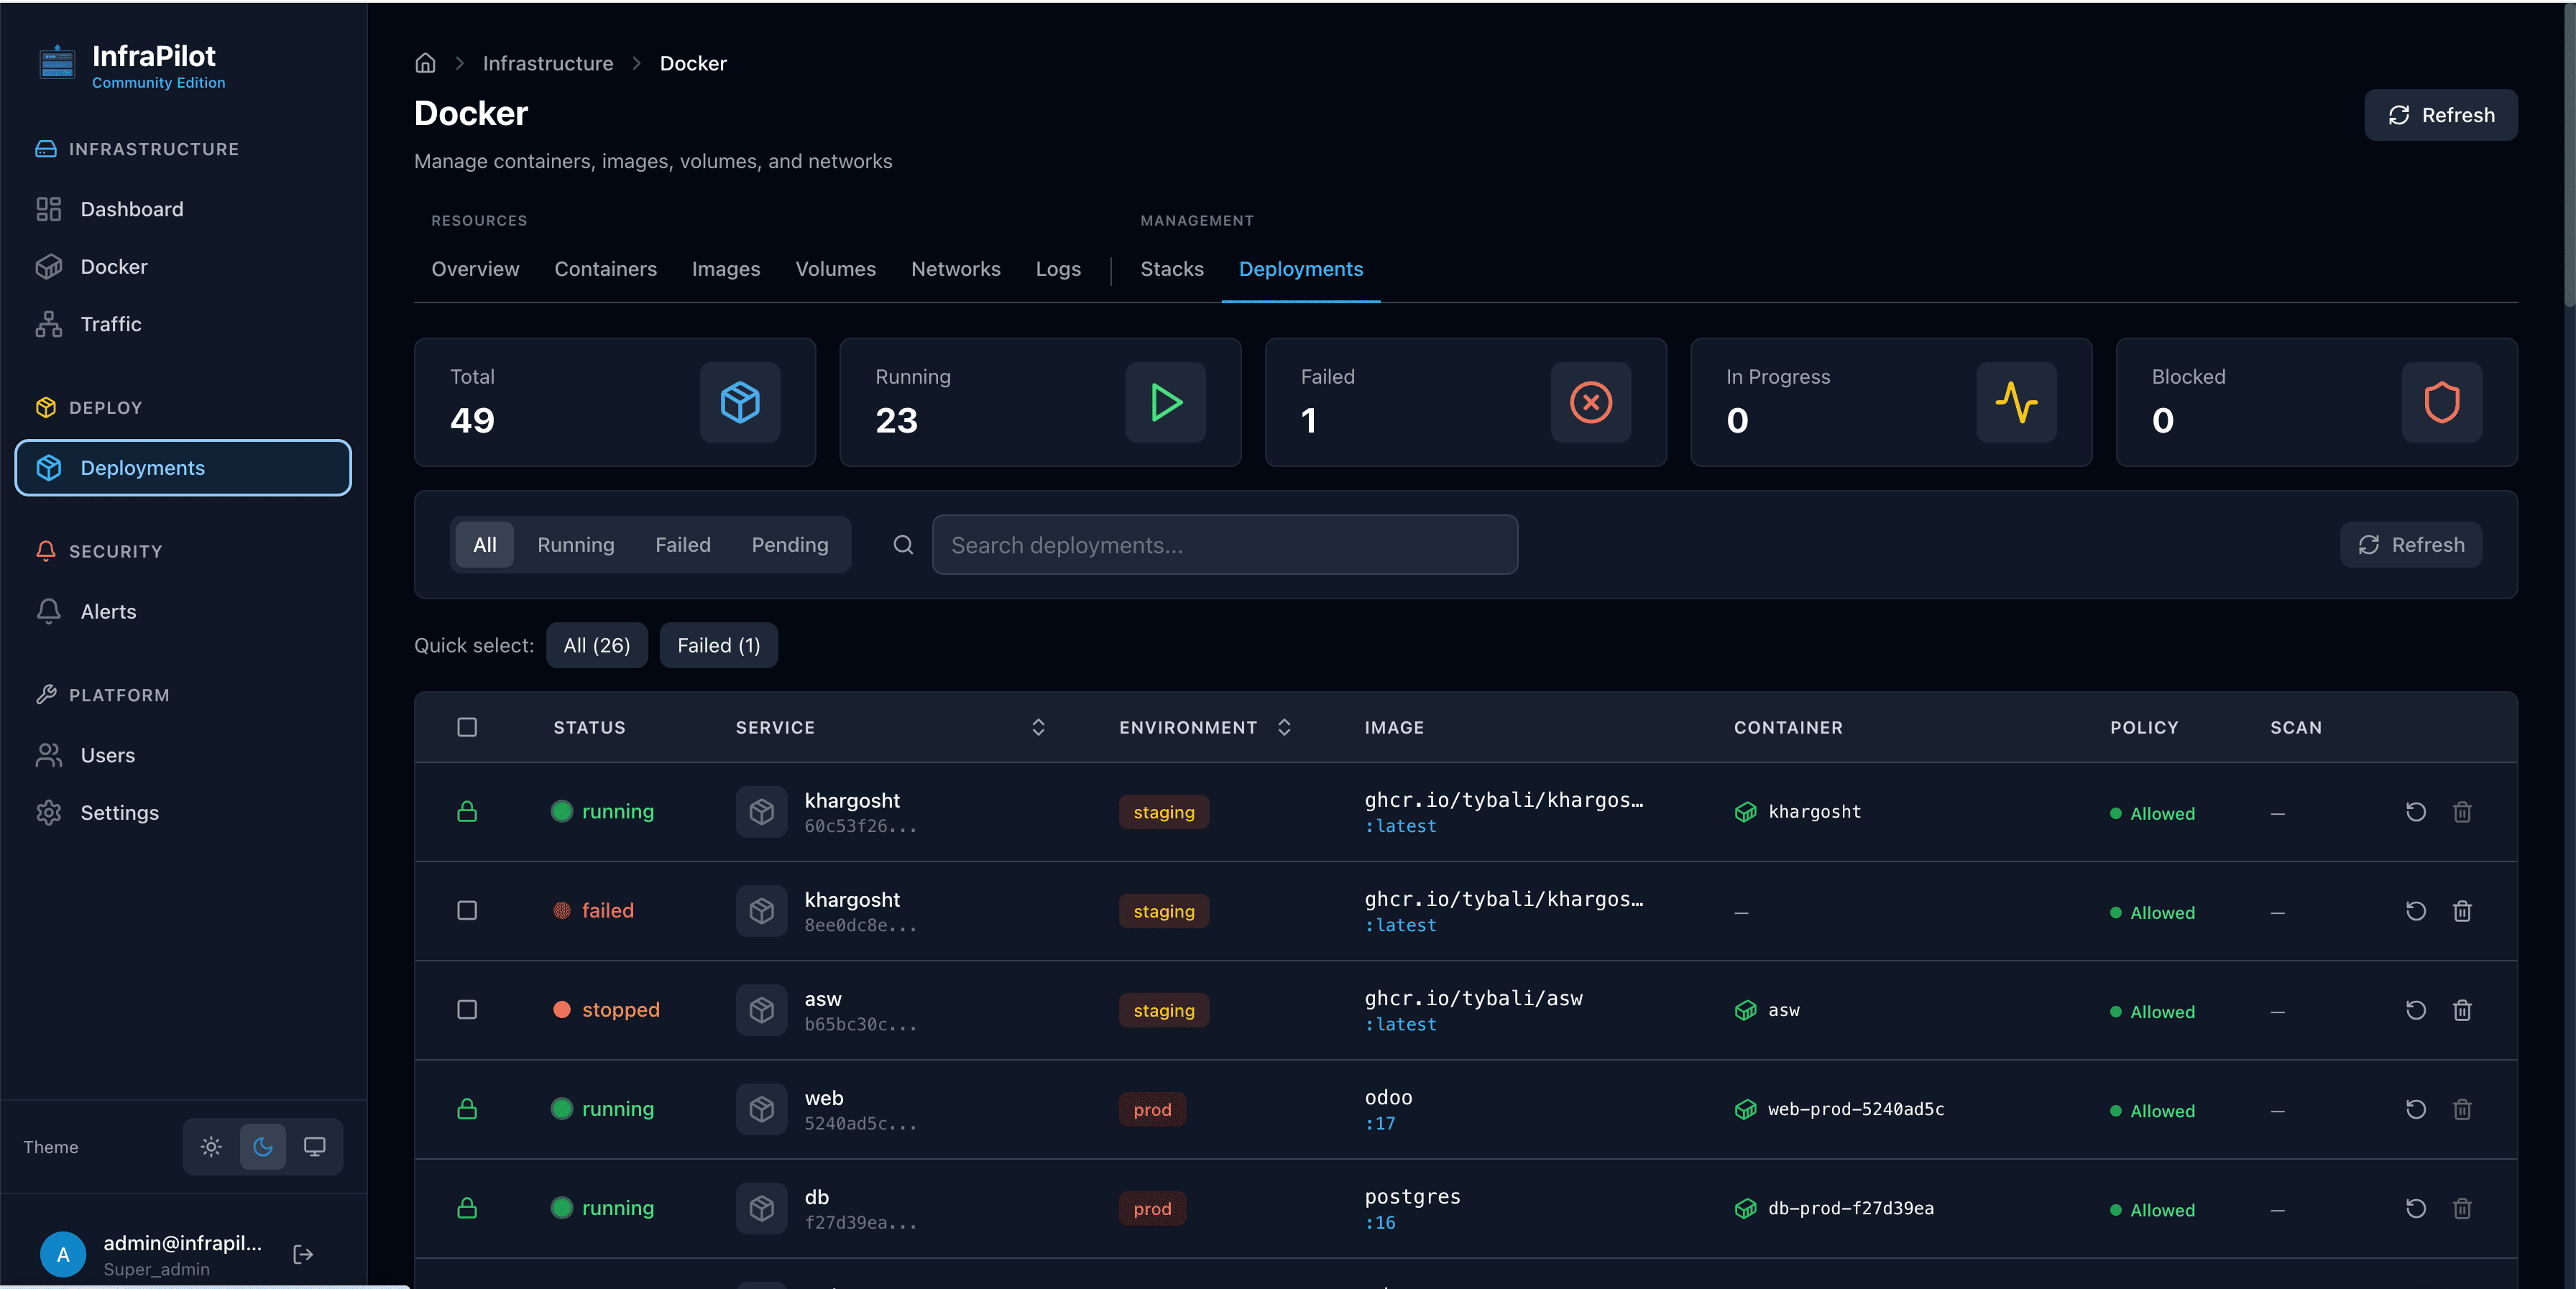This screenshot has width=2576, height=1289.
Task: Delete the failed khargosht deployment
Action: 2461,911
